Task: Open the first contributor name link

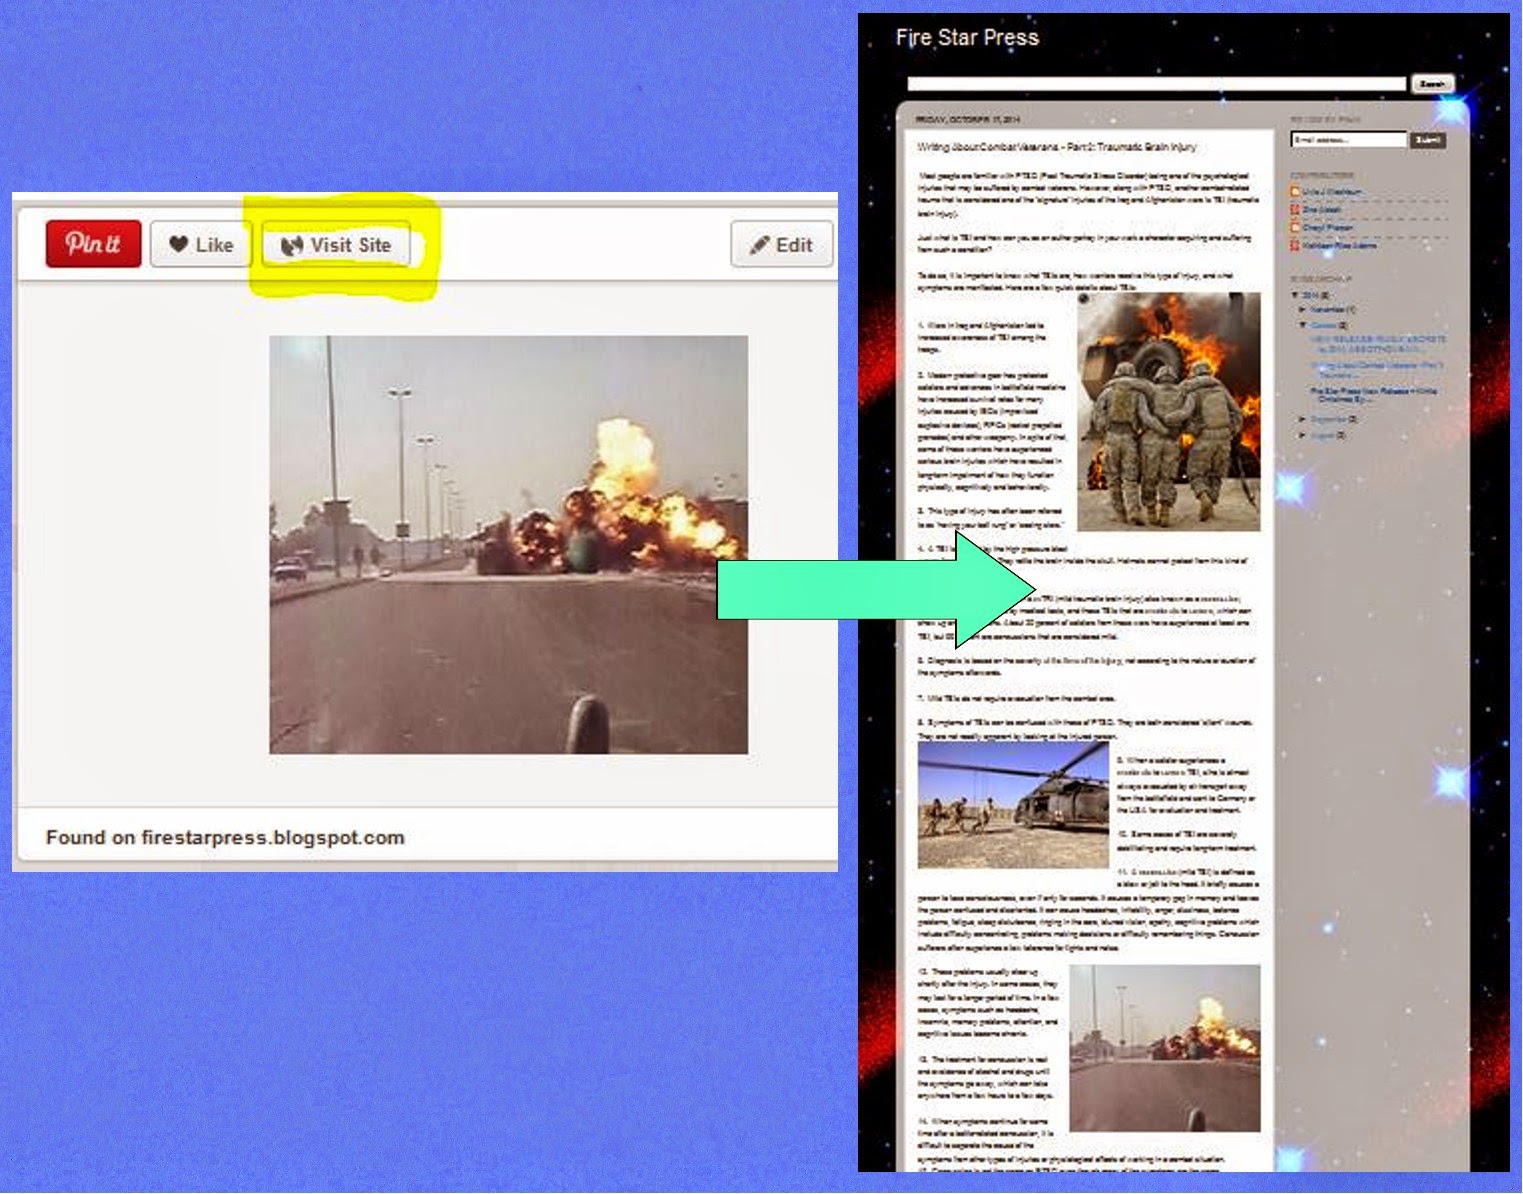Action: (1334, 192)
